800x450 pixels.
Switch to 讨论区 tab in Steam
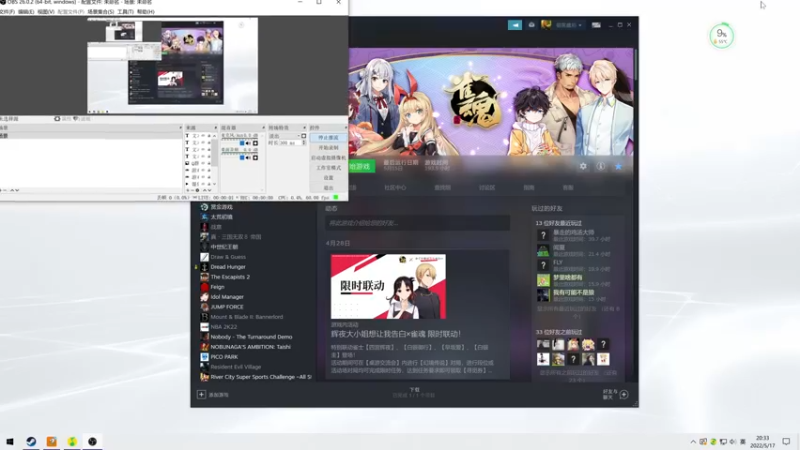click(487, 188)
